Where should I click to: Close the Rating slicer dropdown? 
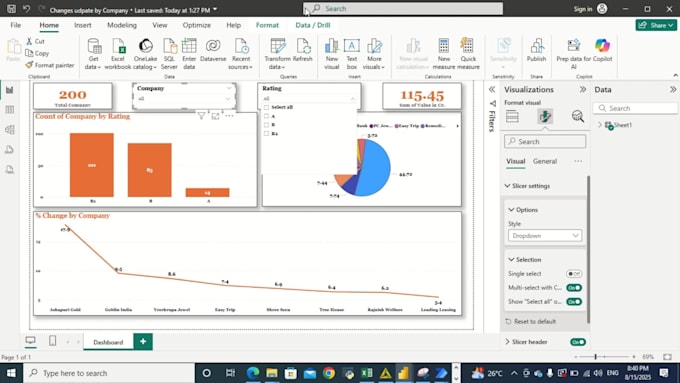[353, 99]
